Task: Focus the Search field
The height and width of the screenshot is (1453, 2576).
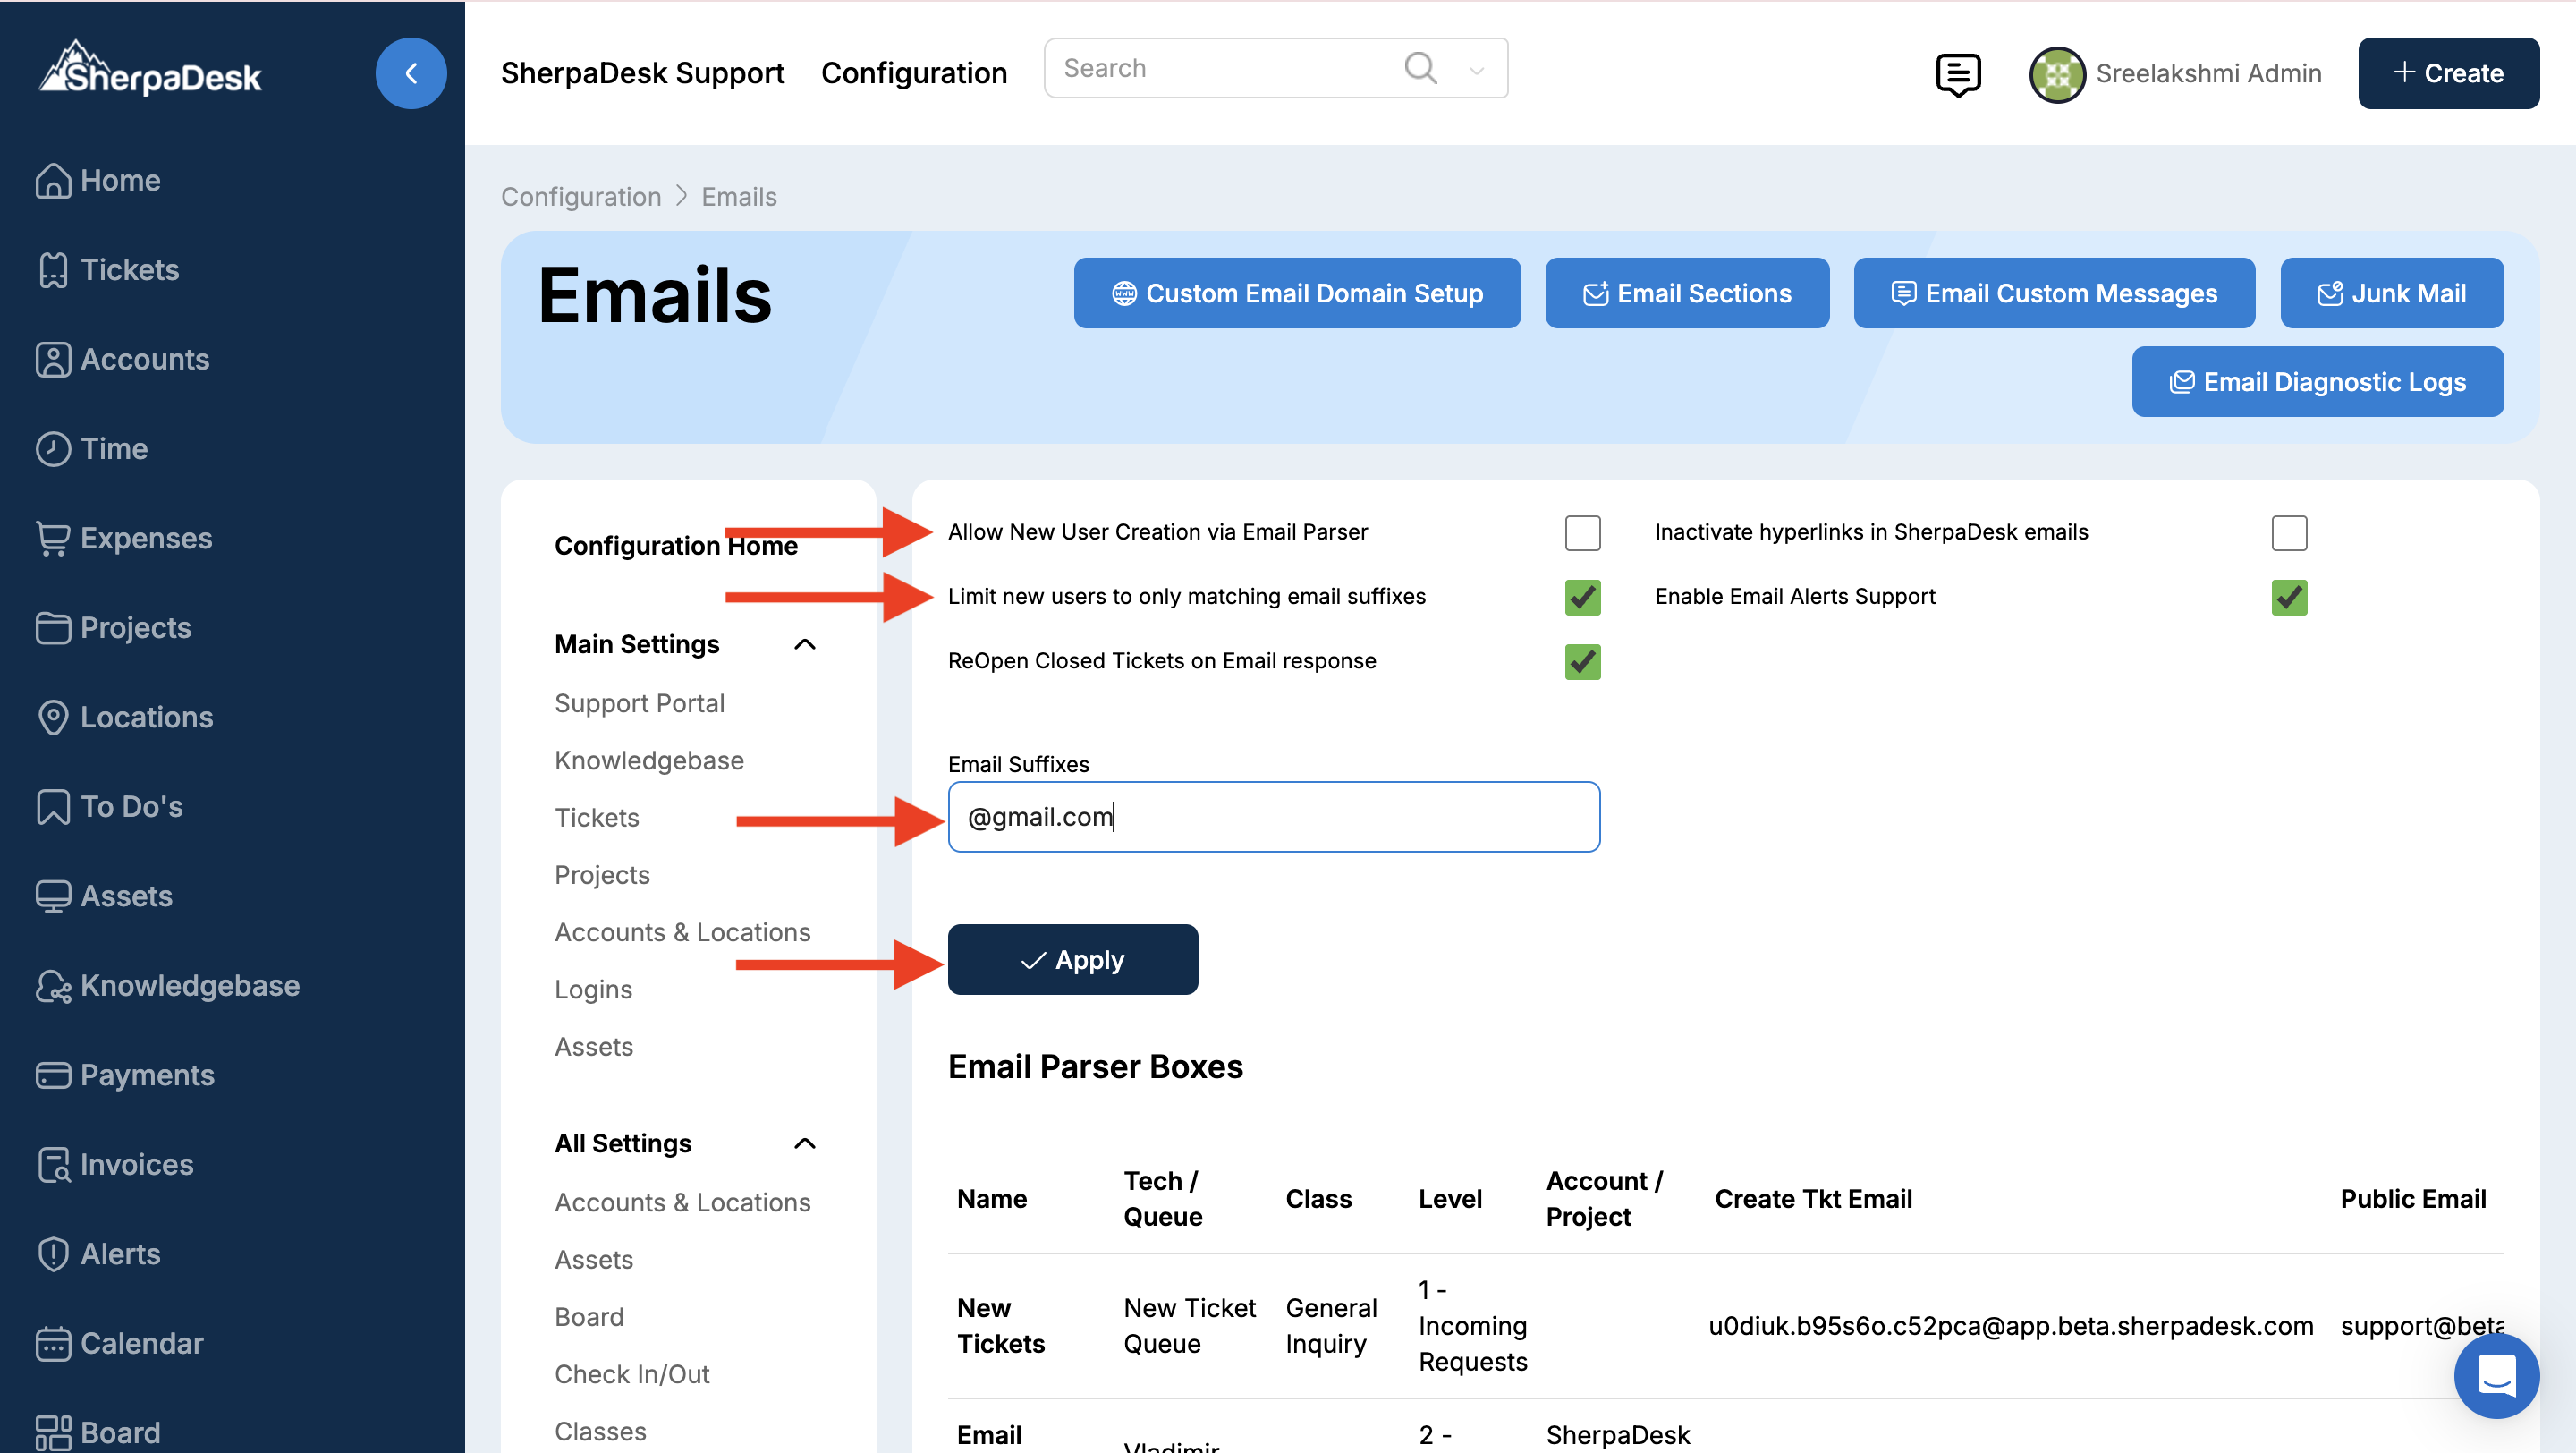Action: pyautogui.click(x=1275, y=68)
